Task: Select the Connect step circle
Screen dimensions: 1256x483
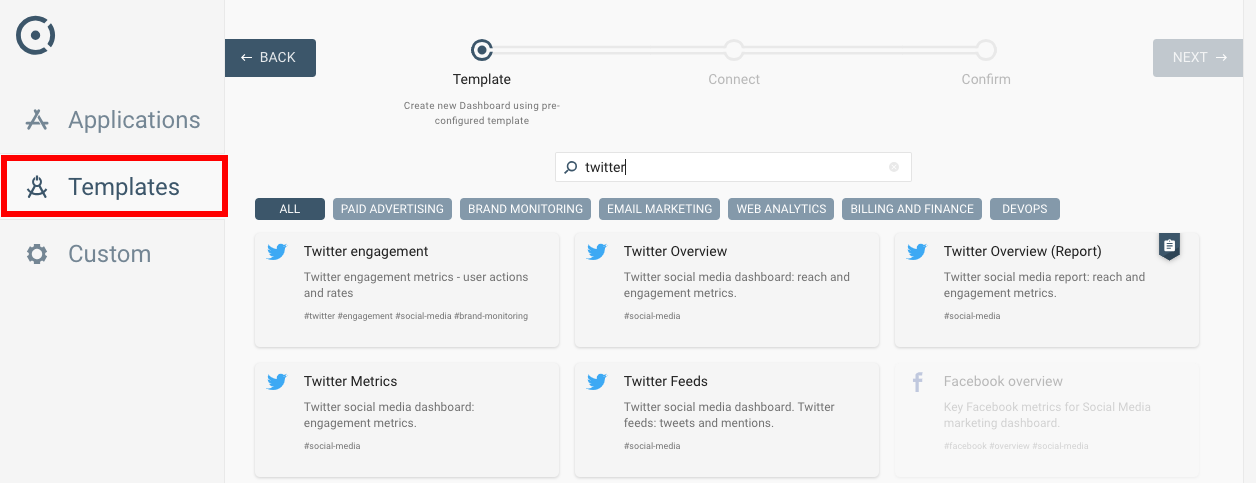Action: pos(734,49)
